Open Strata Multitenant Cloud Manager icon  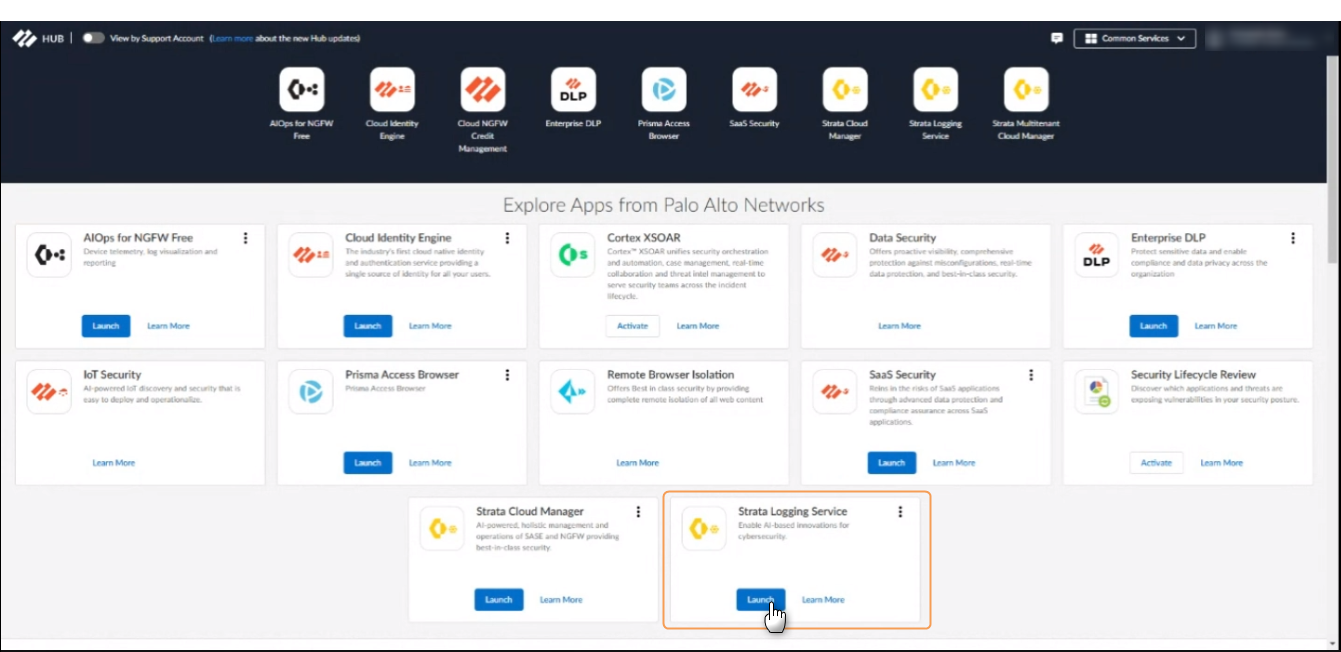click(x=1026, y=90)
